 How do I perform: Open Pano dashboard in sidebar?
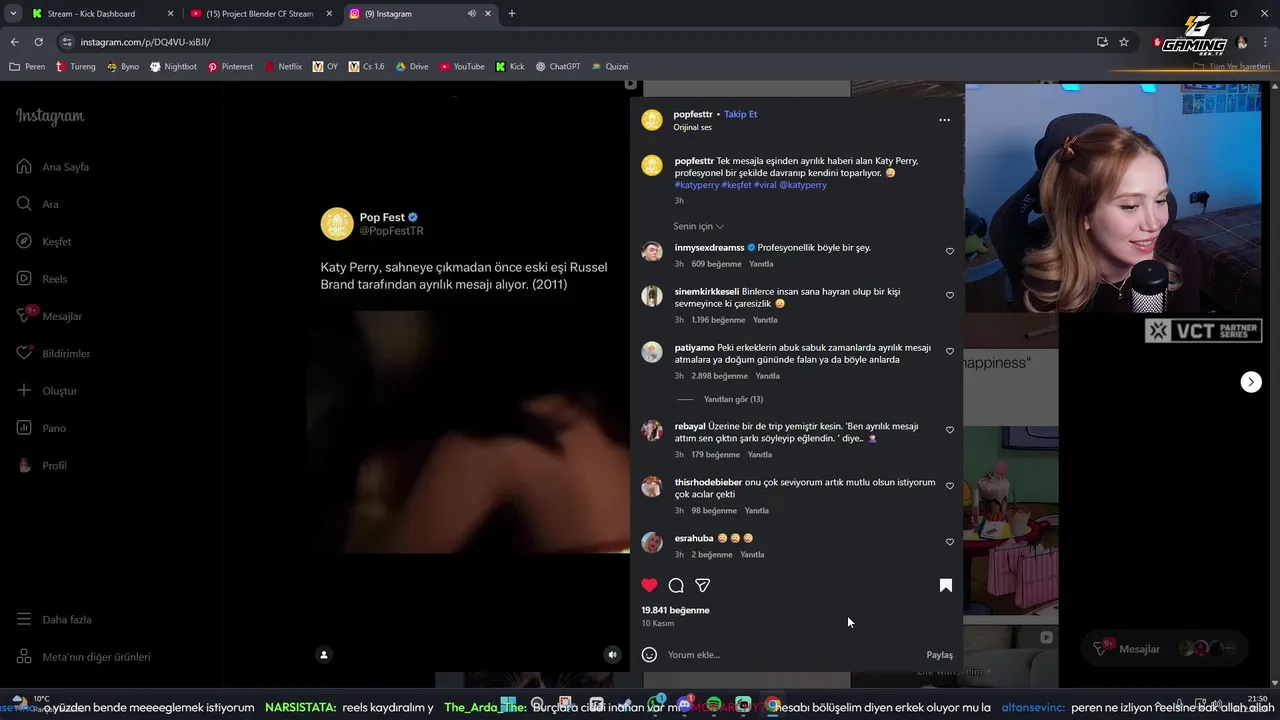tap(41, 428)
